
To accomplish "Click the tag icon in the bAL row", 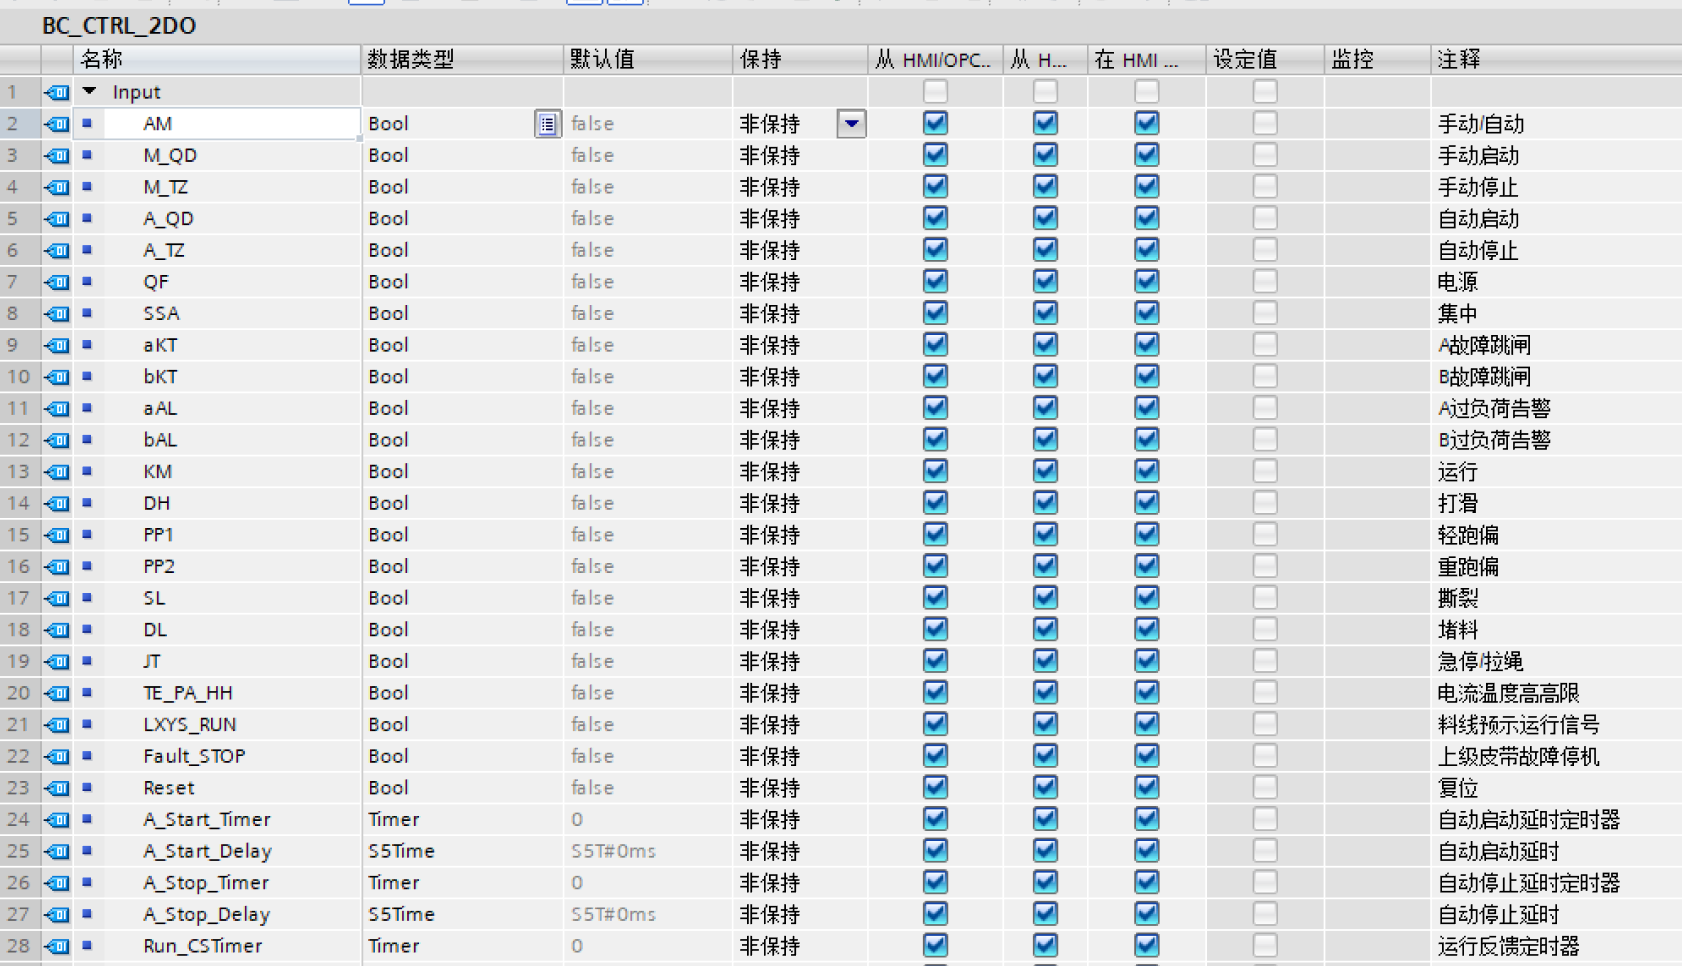I will (57, 440).
